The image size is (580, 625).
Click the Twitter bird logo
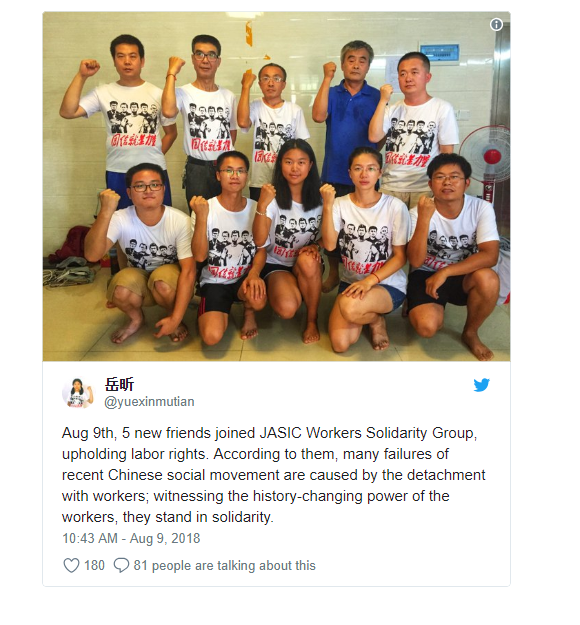point(481,385)
